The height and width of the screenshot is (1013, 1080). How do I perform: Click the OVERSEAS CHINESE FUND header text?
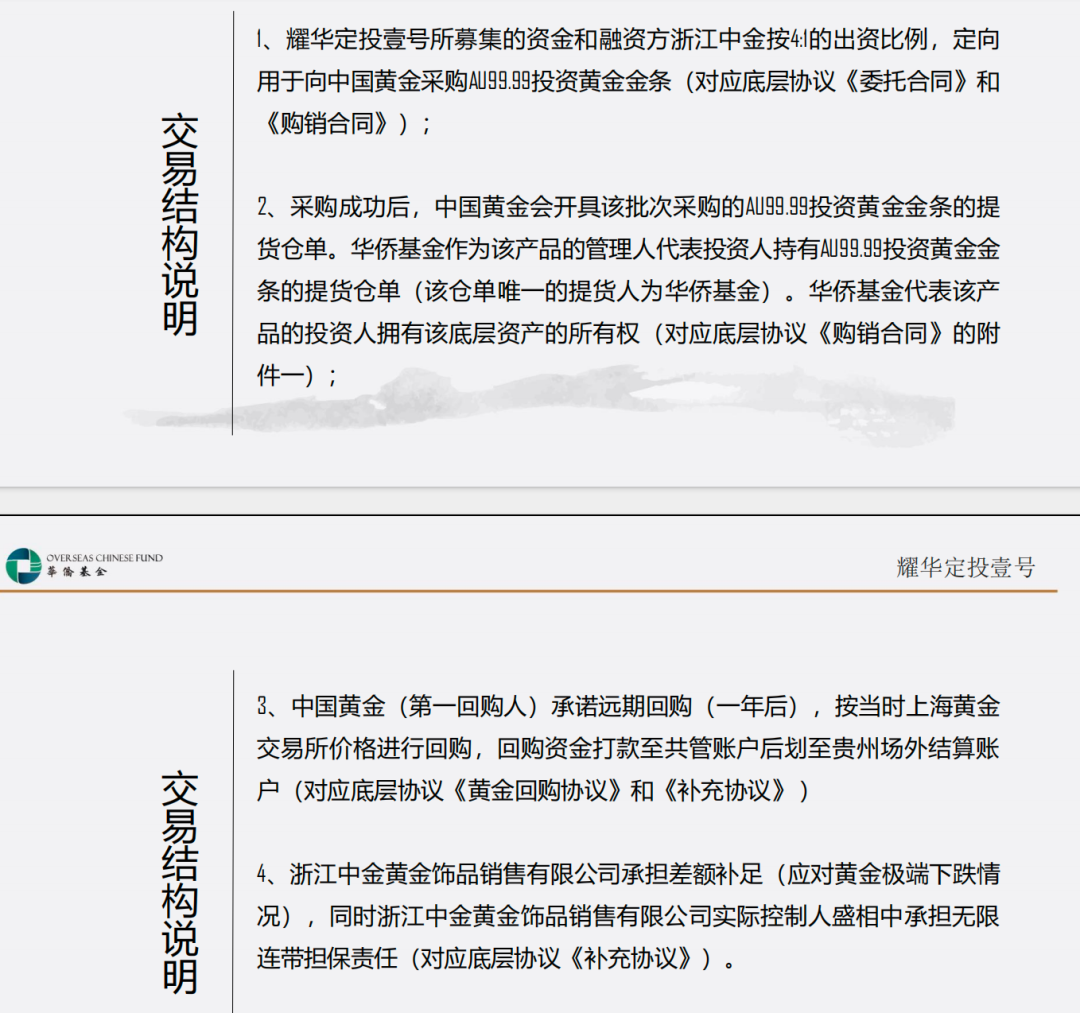[105, 558]
